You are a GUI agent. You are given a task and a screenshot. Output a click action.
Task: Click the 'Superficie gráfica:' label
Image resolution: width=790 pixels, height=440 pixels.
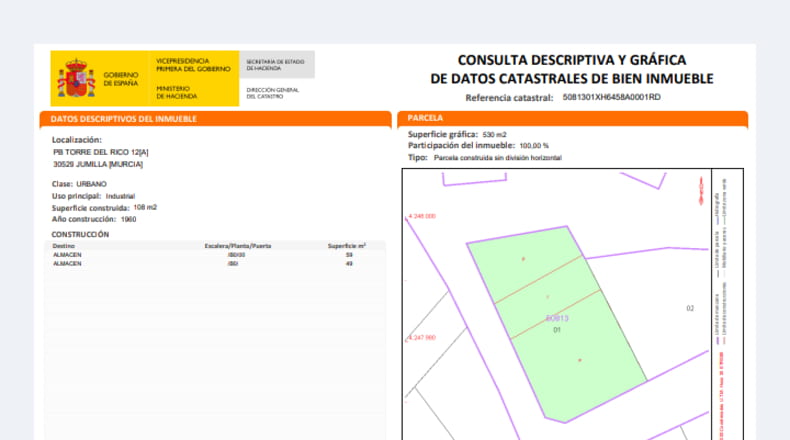443,134
